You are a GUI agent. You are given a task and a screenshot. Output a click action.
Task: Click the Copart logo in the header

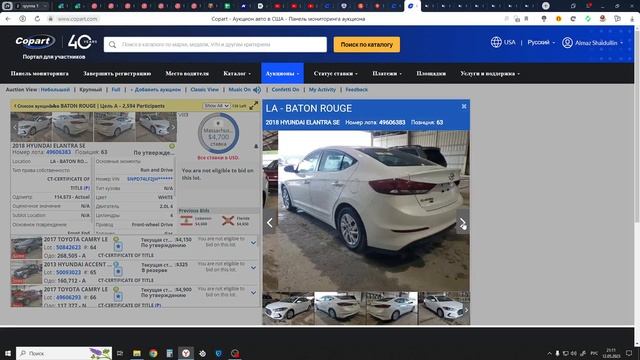(x=34, y=41)
